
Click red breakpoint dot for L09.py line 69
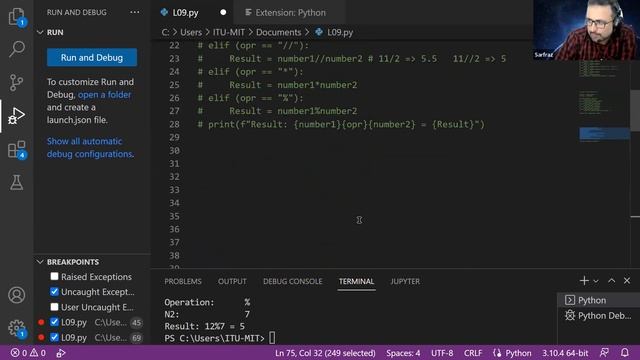tap(41, 338)
